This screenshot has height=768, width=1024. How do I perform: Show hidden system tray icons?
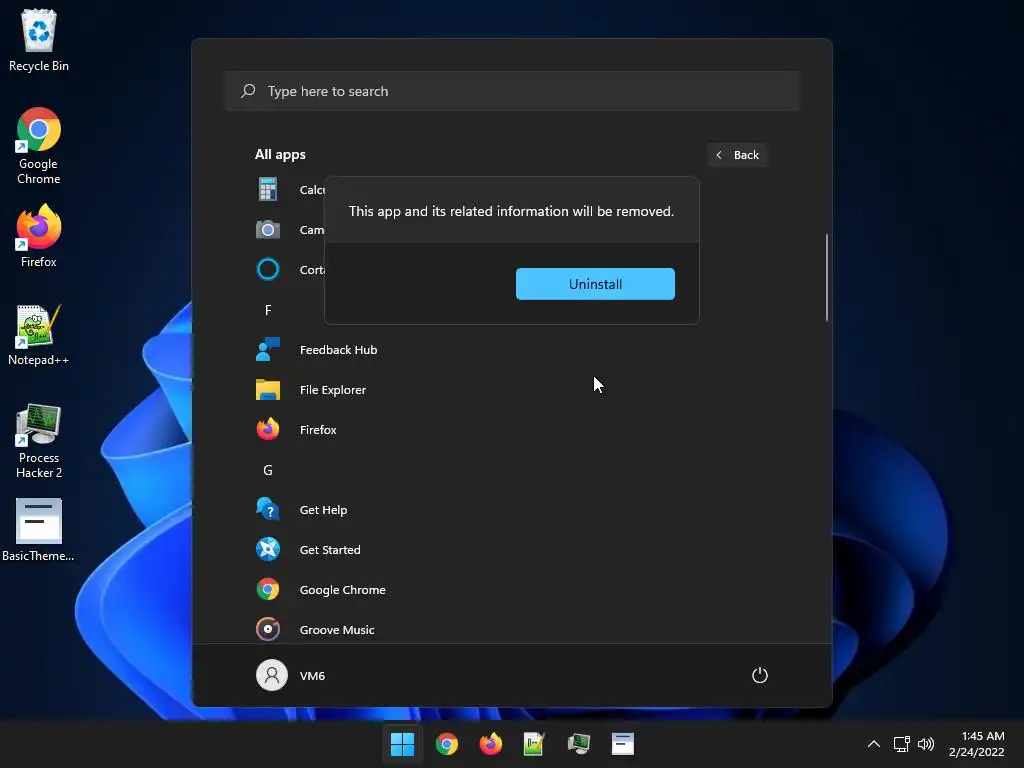tap(874, 744)
